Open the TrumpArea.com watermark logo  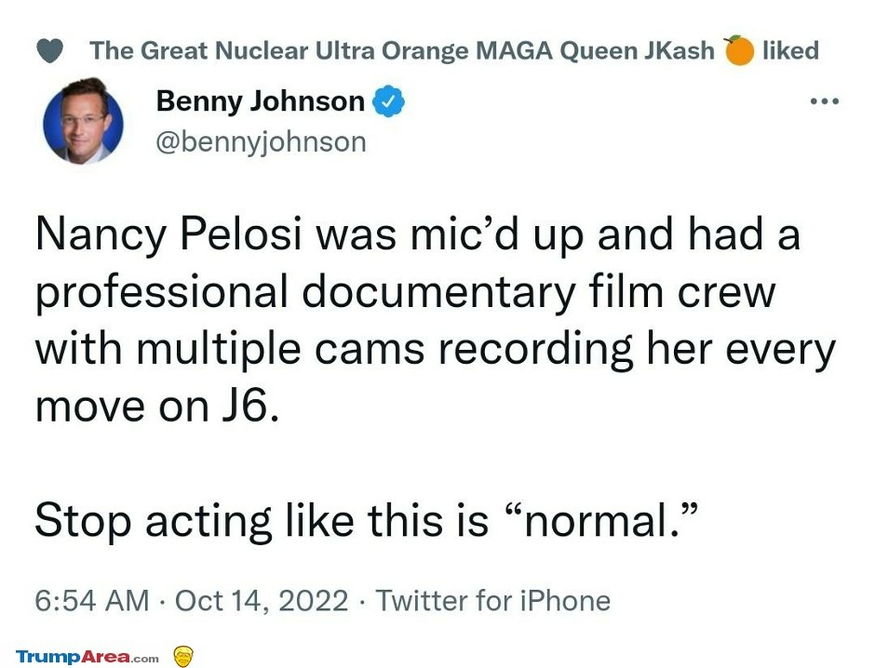pyautogui.click(x=87, y=657)
